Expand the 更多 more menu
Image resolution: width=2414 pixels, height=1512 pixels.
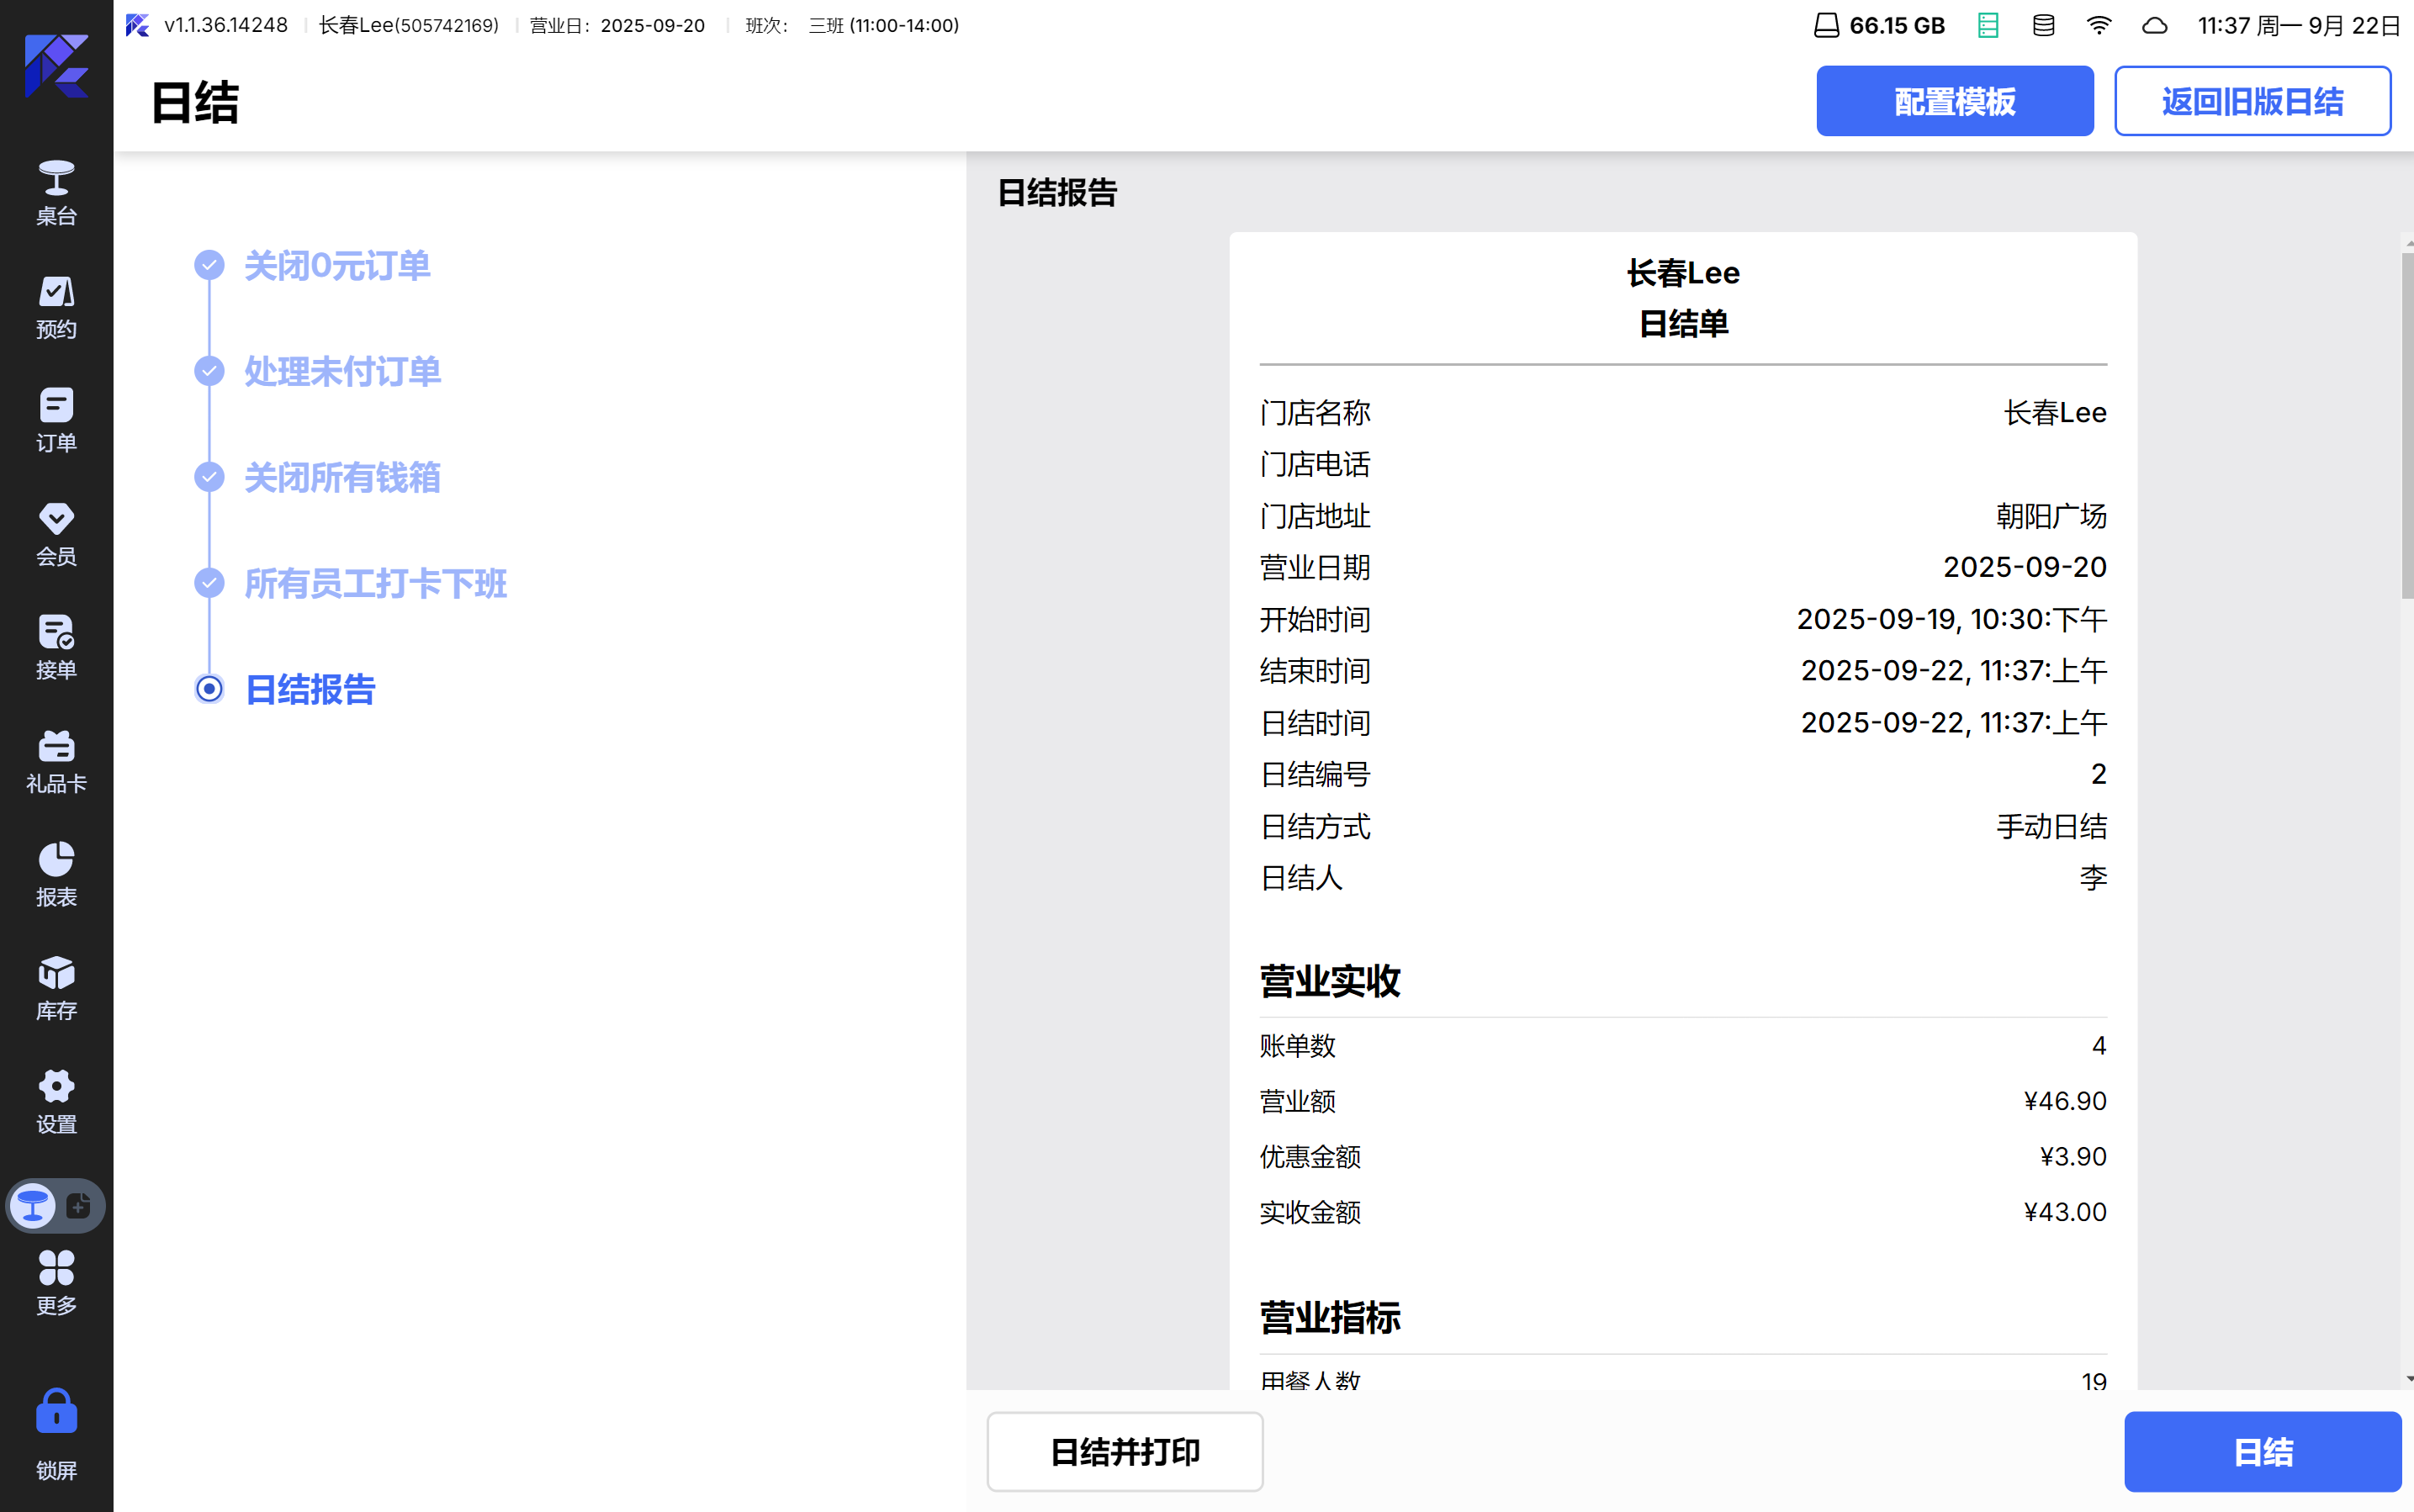pos(56,1282)
